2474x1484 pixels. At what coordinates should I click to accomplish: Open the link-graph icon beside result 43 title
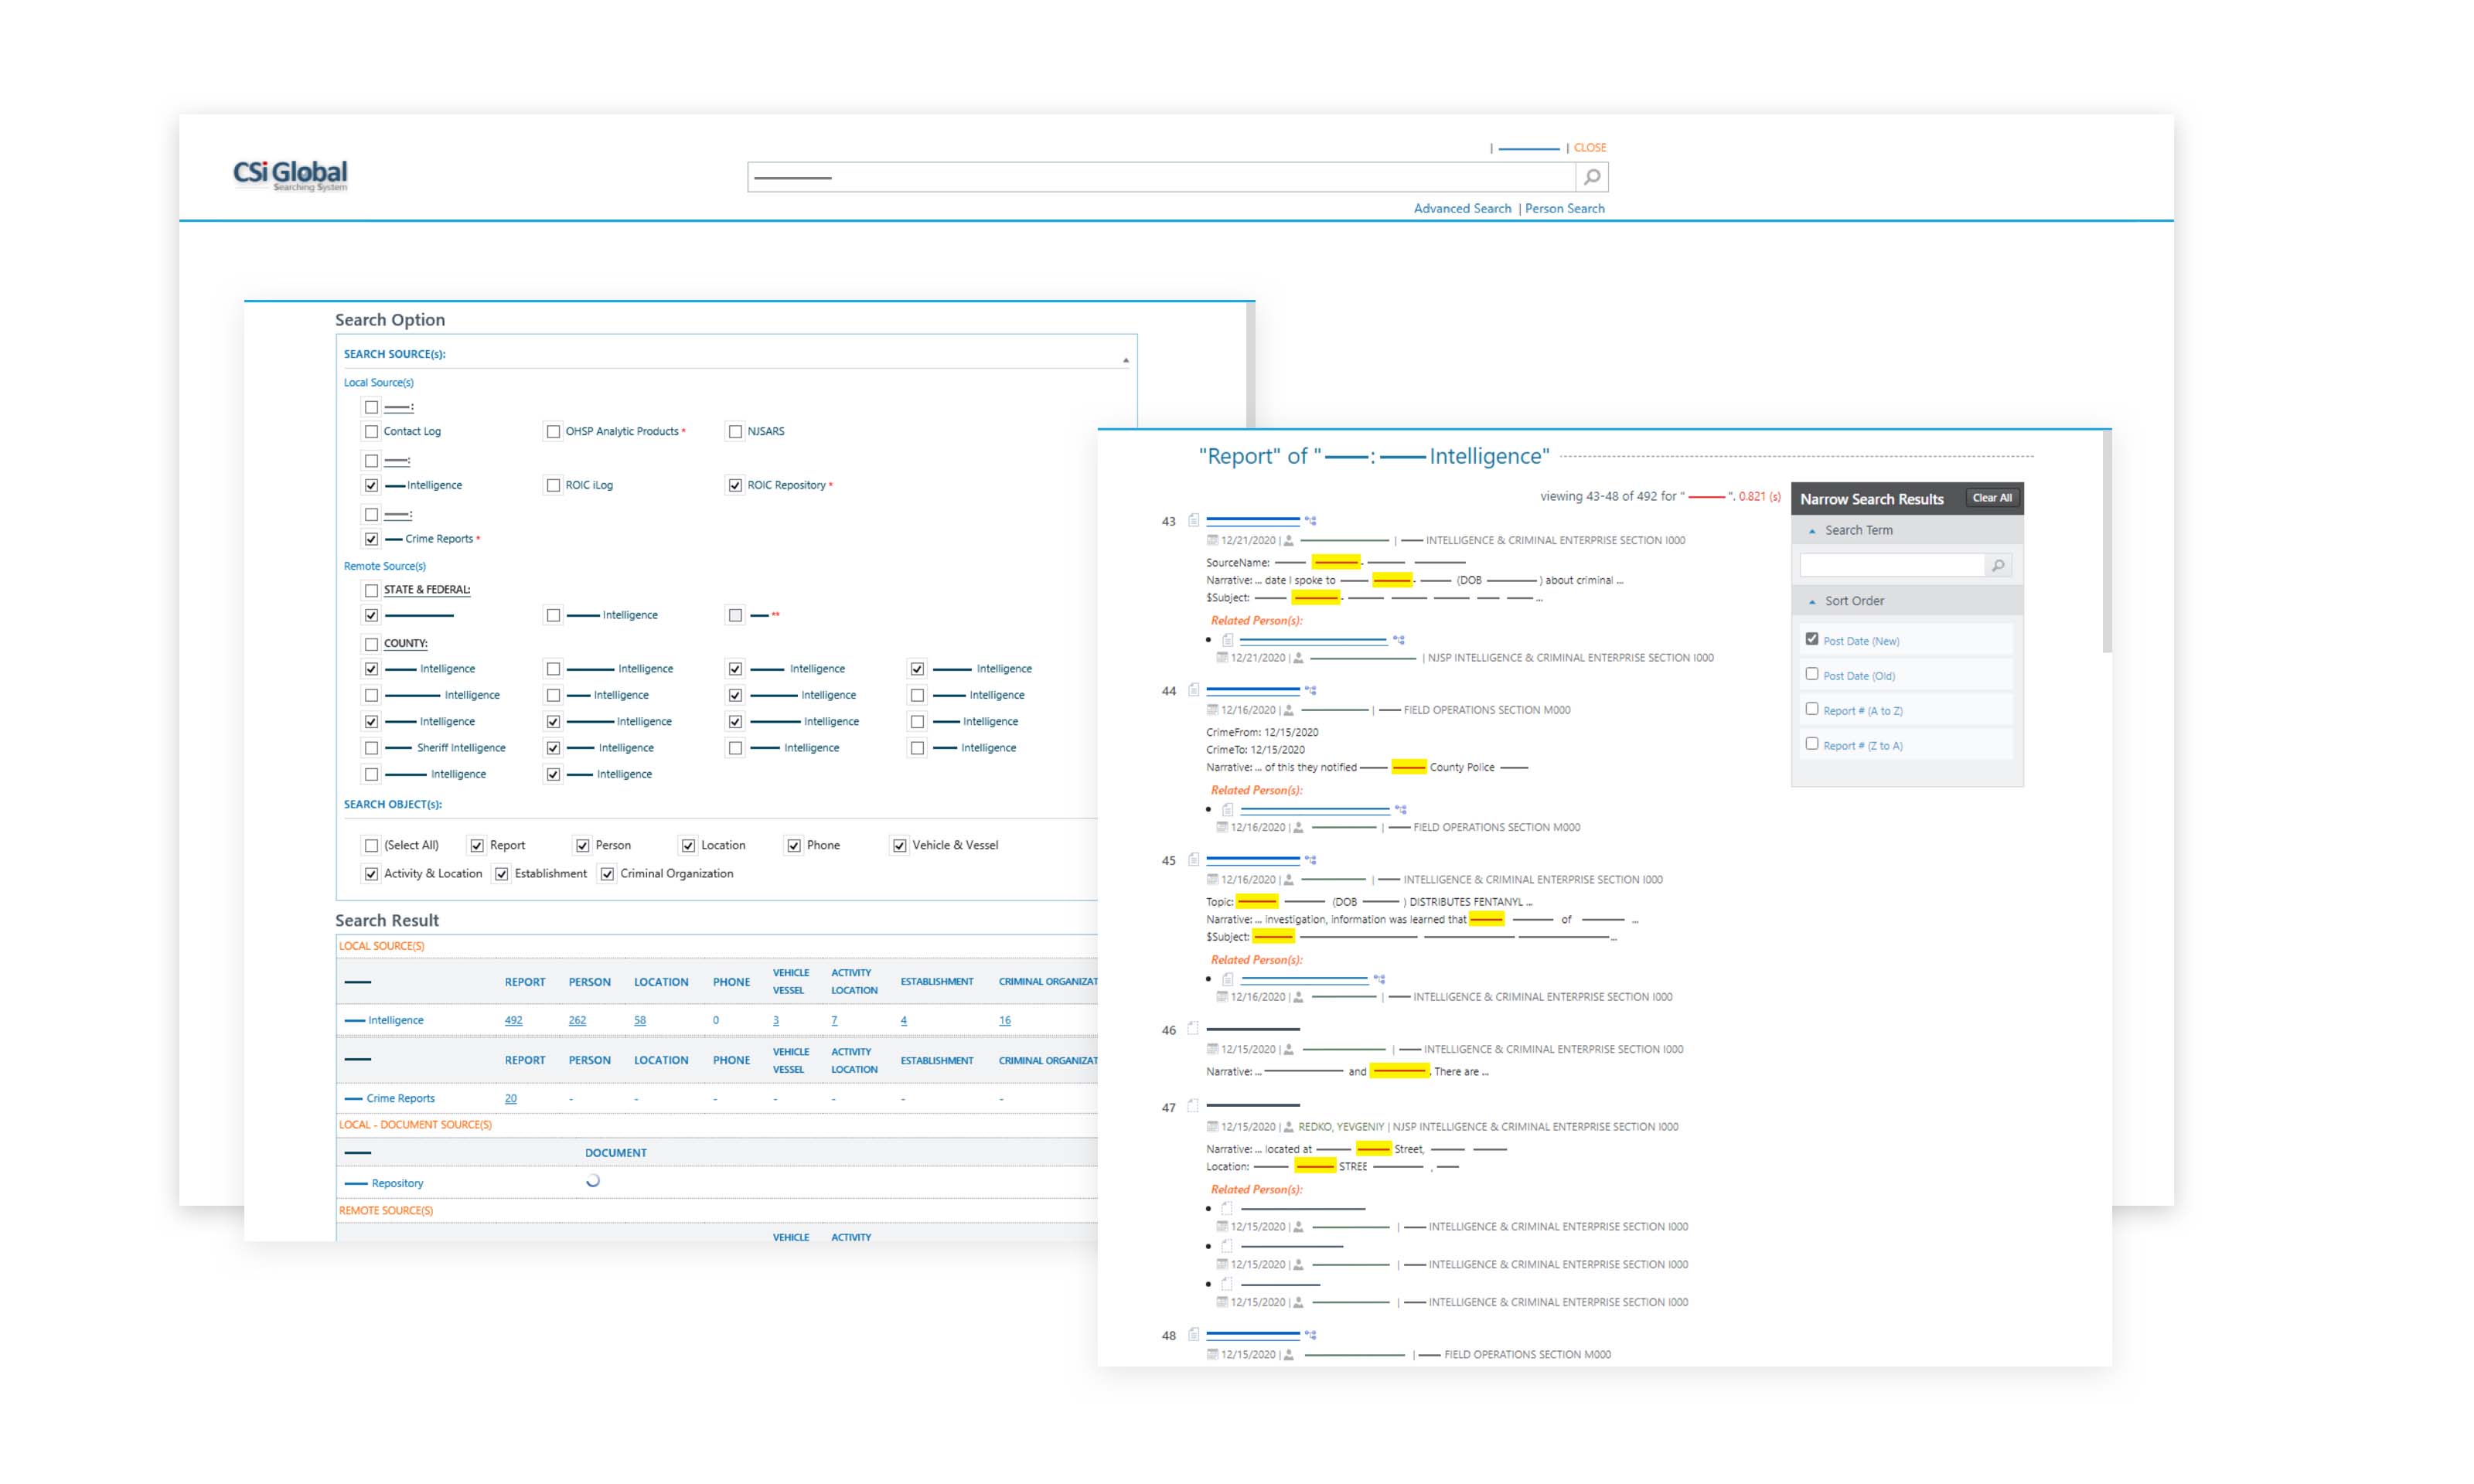coord(1310,521)
